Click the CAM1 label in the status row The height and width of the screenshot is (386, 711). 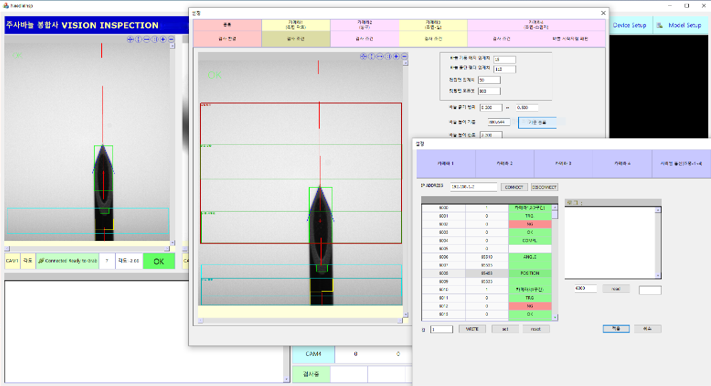tap(12, 261)
